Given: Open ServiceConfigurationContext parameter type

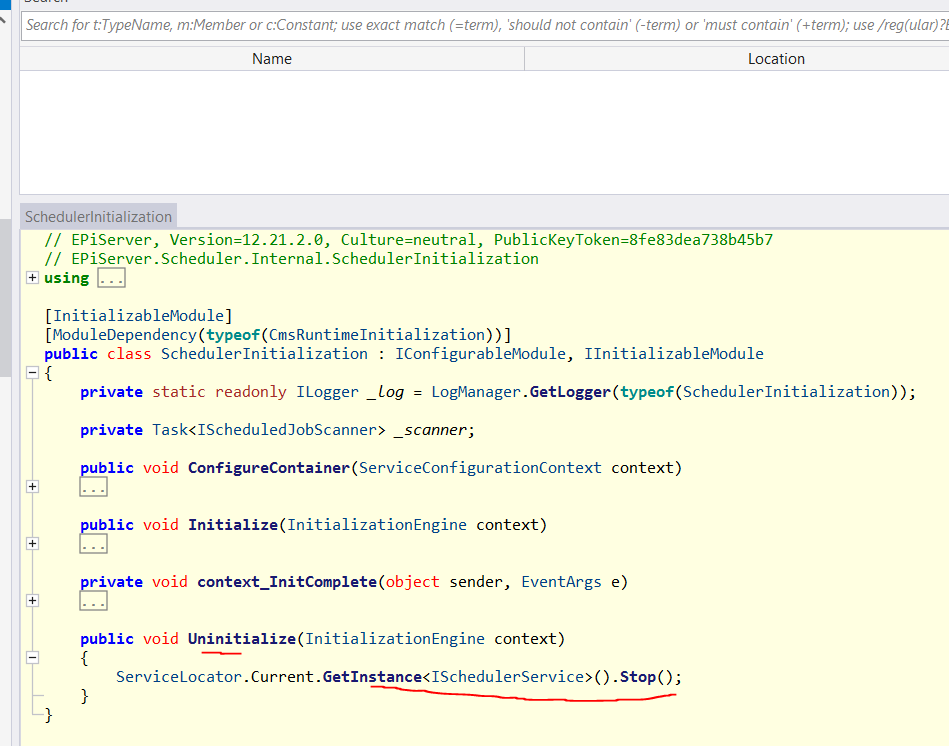Looking at the screenshot, I should coord(480,468).
